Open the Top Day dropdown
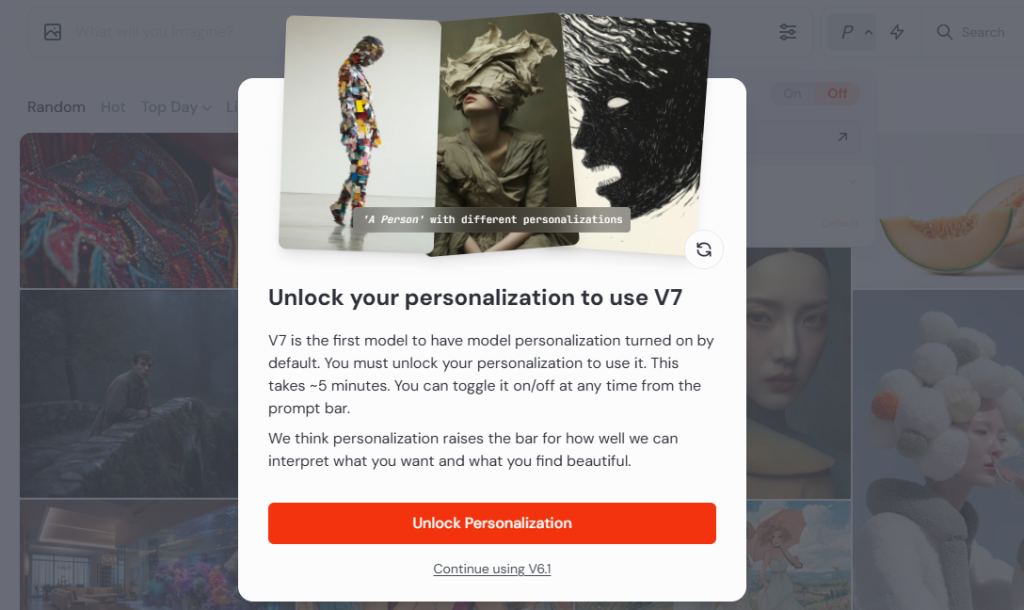1024x610 pixels. coord(176,107)
